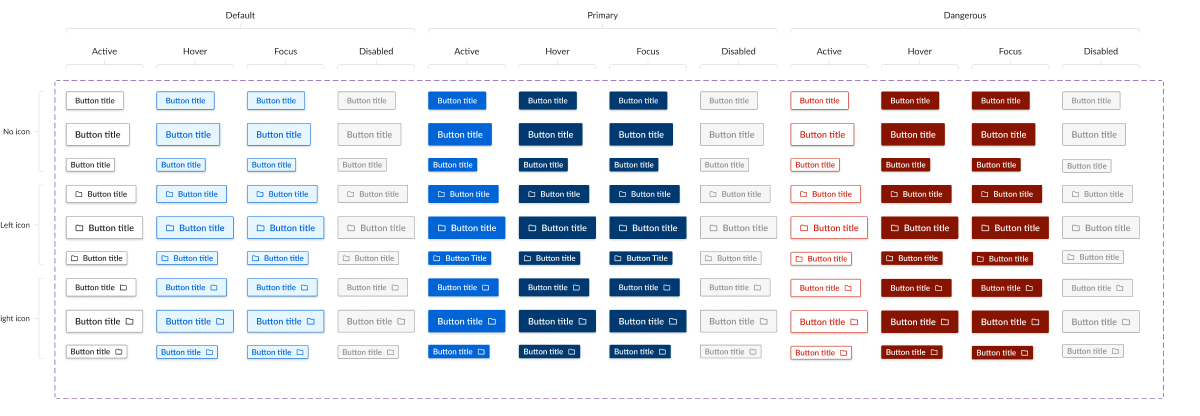1200x416 pixels.
Task: Click folder icon in large Default Disabled right-icon button
Action: 401,322
